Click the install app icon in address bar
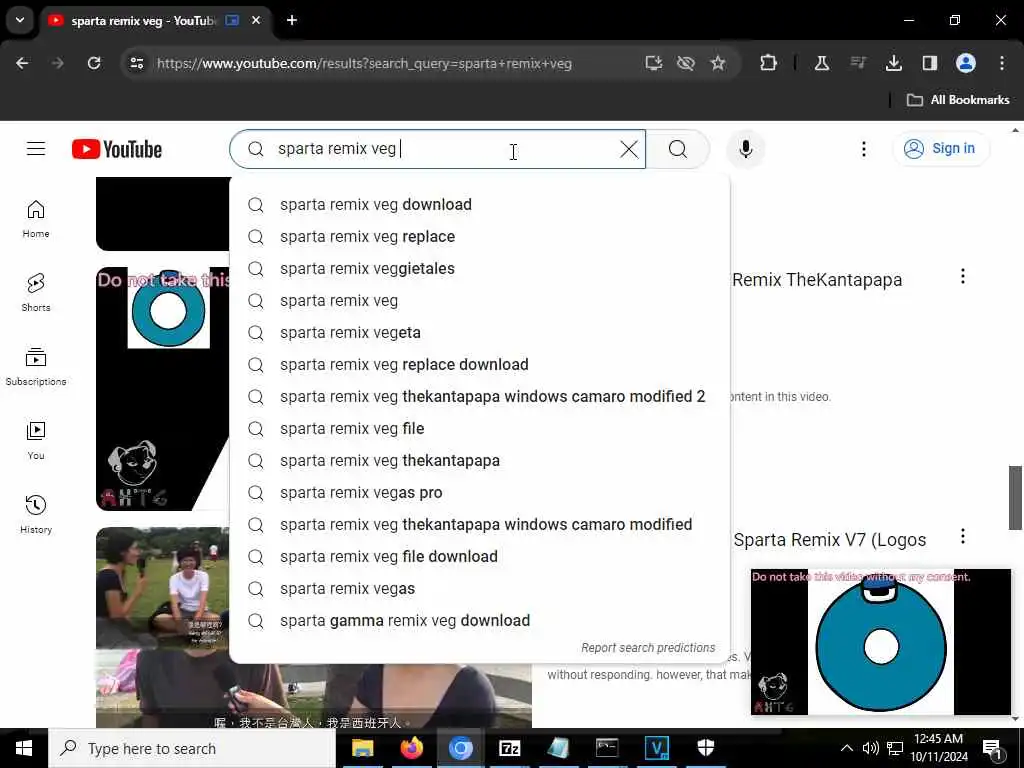 click(653, 63)
